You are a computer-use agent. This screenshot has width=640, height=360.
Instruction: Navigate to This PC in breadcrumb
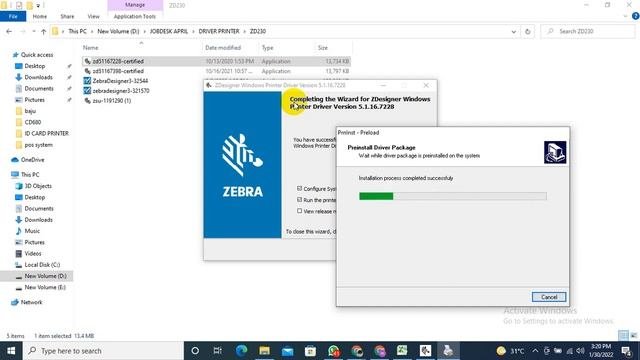(x=78, y=31)
